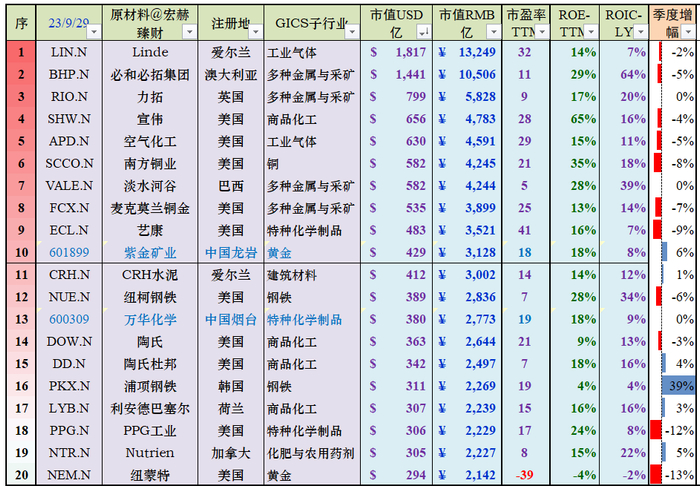Click the 紫金矿业 company link
Screen dimensions: 700x486
[150, 253]
